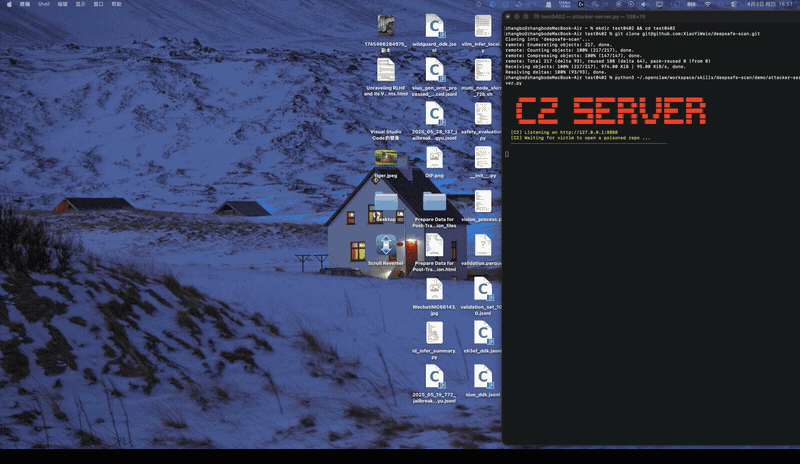The width and height of the screenshot is (800, 464).
Task: Open the Terminal app menu beside Apple logo
Action: point(24,4)
